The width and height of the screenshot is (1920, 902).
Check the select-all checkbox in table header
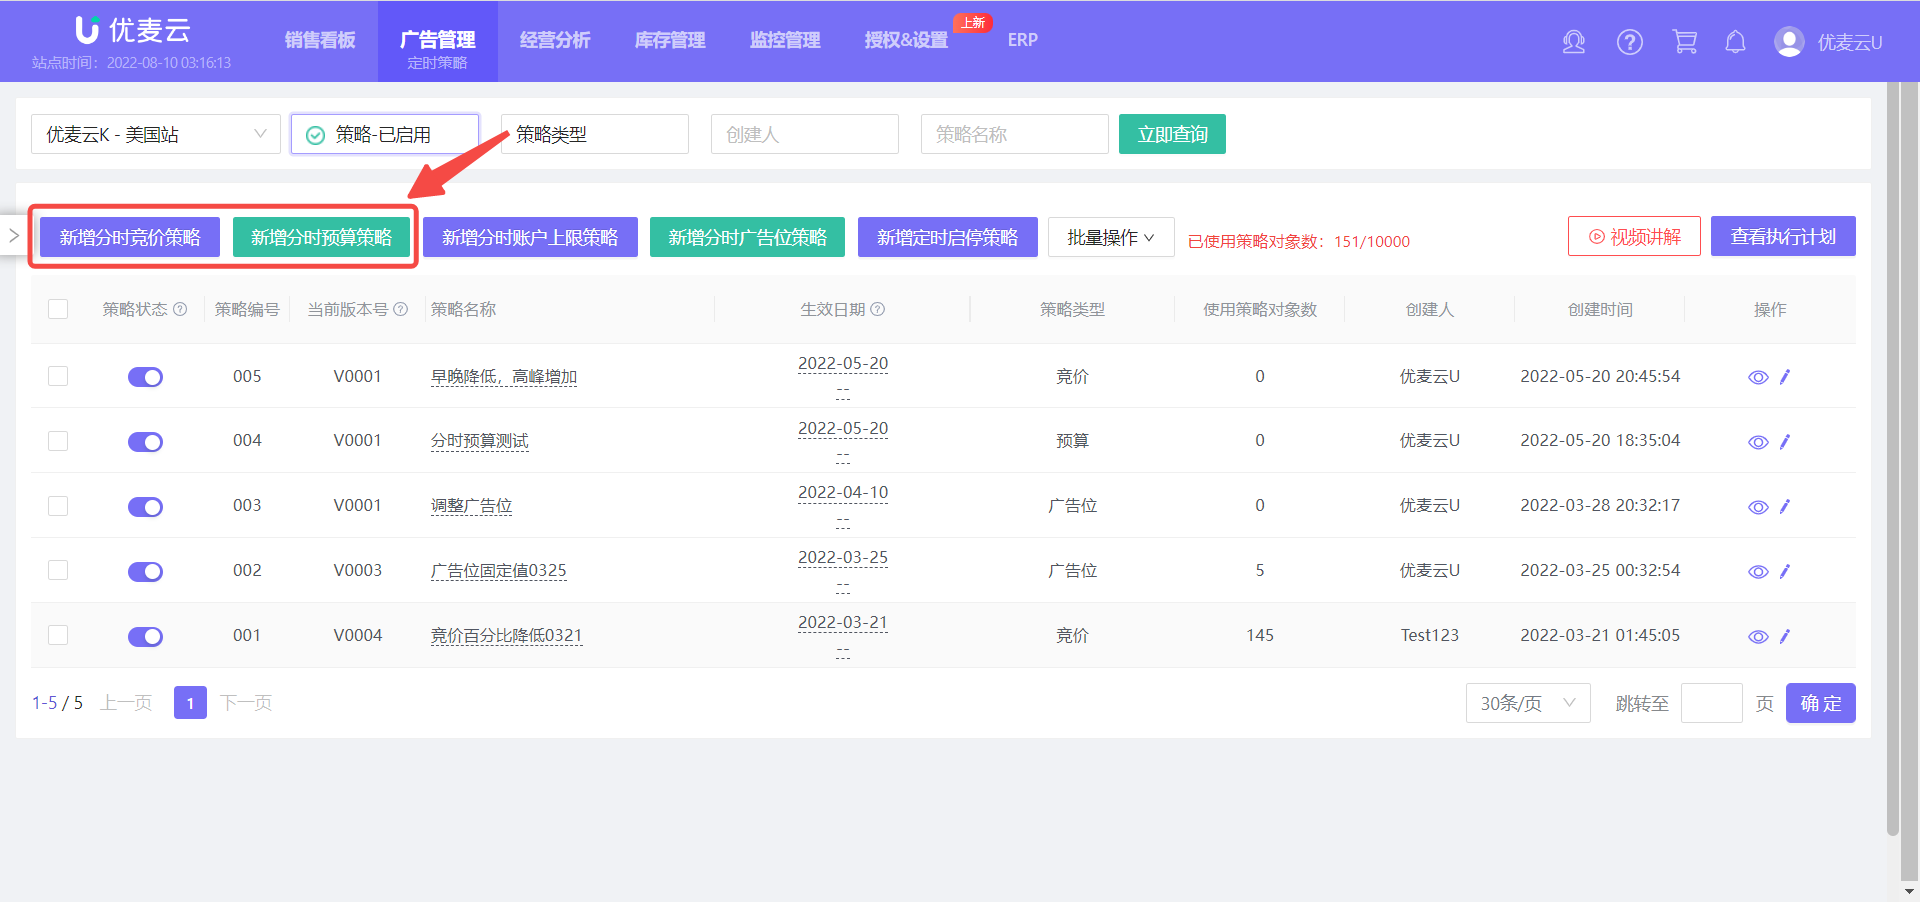[58, 309]
